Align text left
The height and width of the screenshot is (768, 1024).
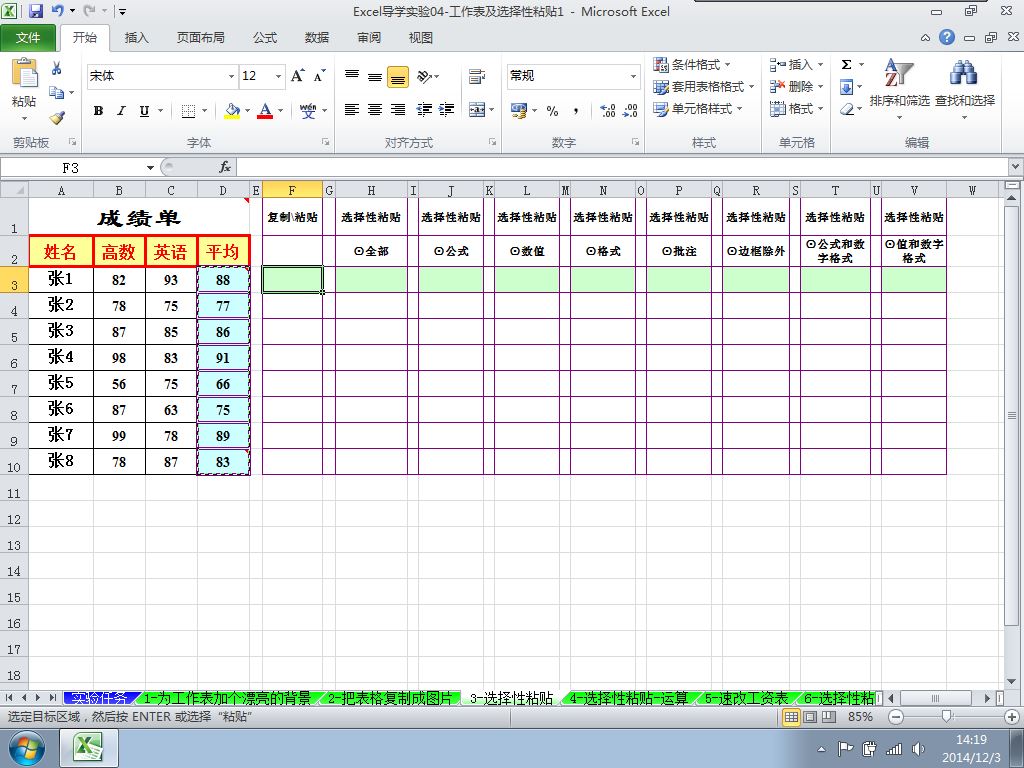(352, 110)
